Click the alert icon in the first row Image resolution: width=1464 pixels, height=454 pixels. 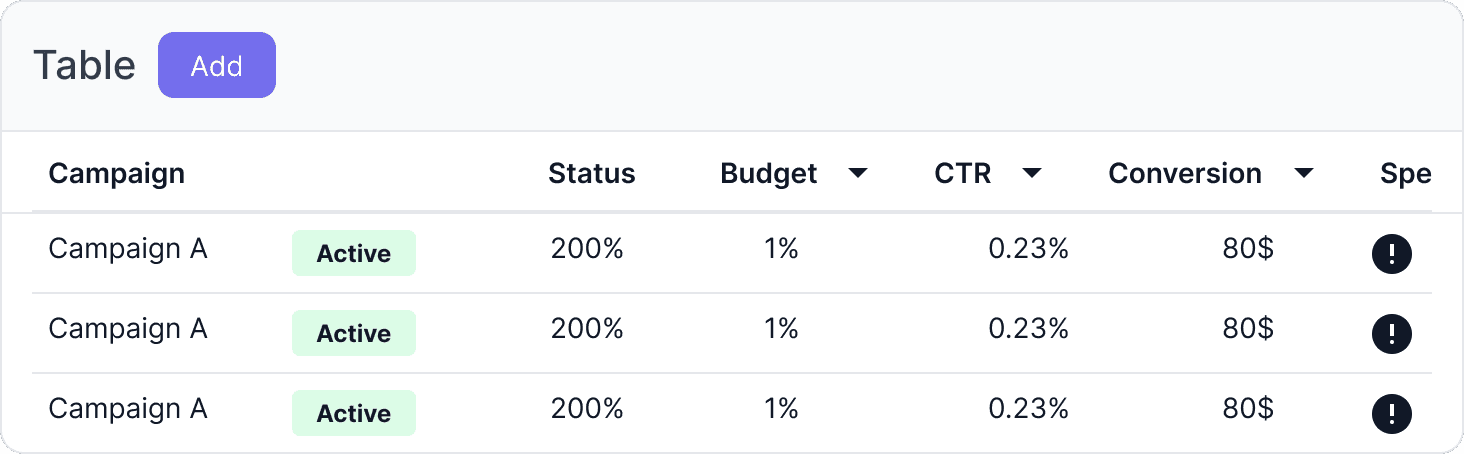pyautogui.click(x=1391, y=254)
